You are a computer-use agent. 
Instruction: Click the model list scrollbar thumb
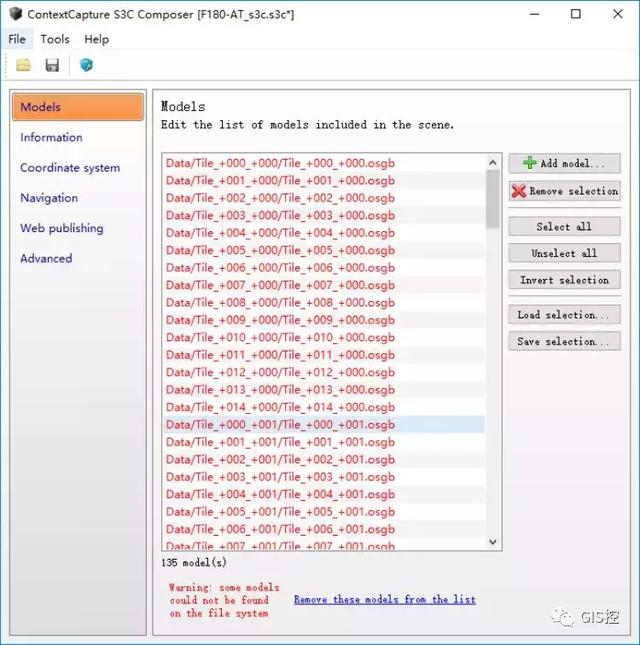(x=493, y=199)
